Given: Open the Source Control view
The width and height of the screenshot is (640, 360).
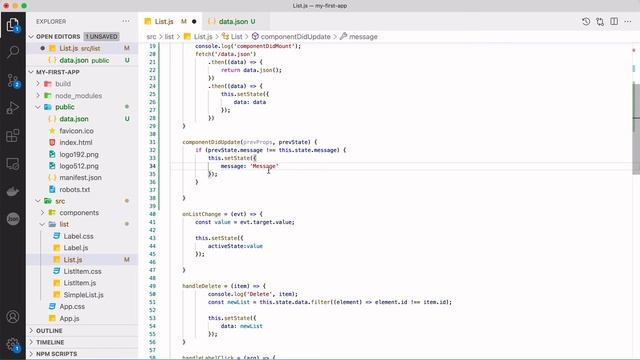Looking at the screenshot, I should tap(13, 80).
